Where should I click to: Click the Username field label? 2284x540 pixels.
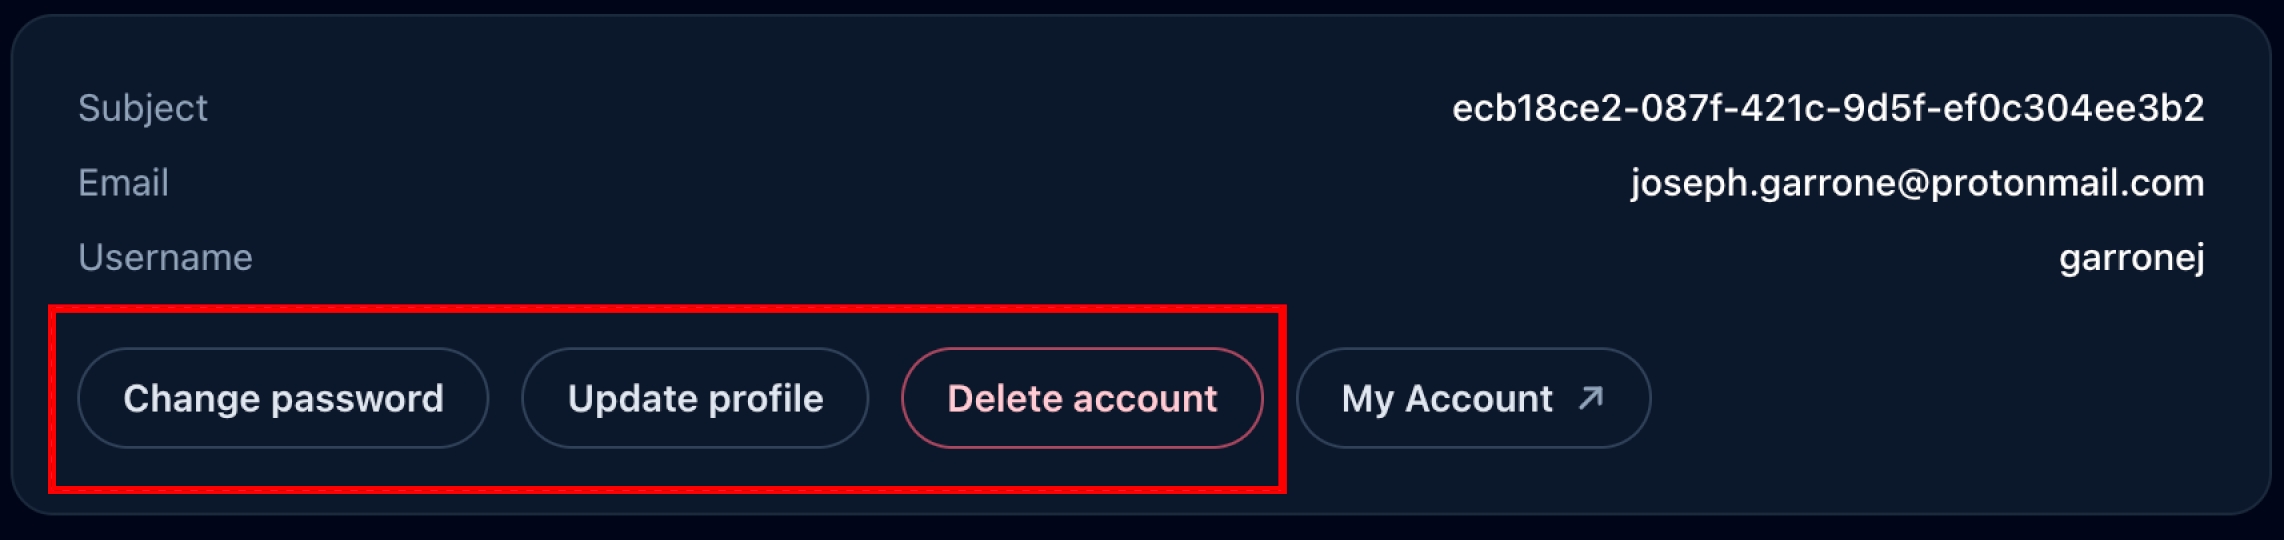click(165, 258)
